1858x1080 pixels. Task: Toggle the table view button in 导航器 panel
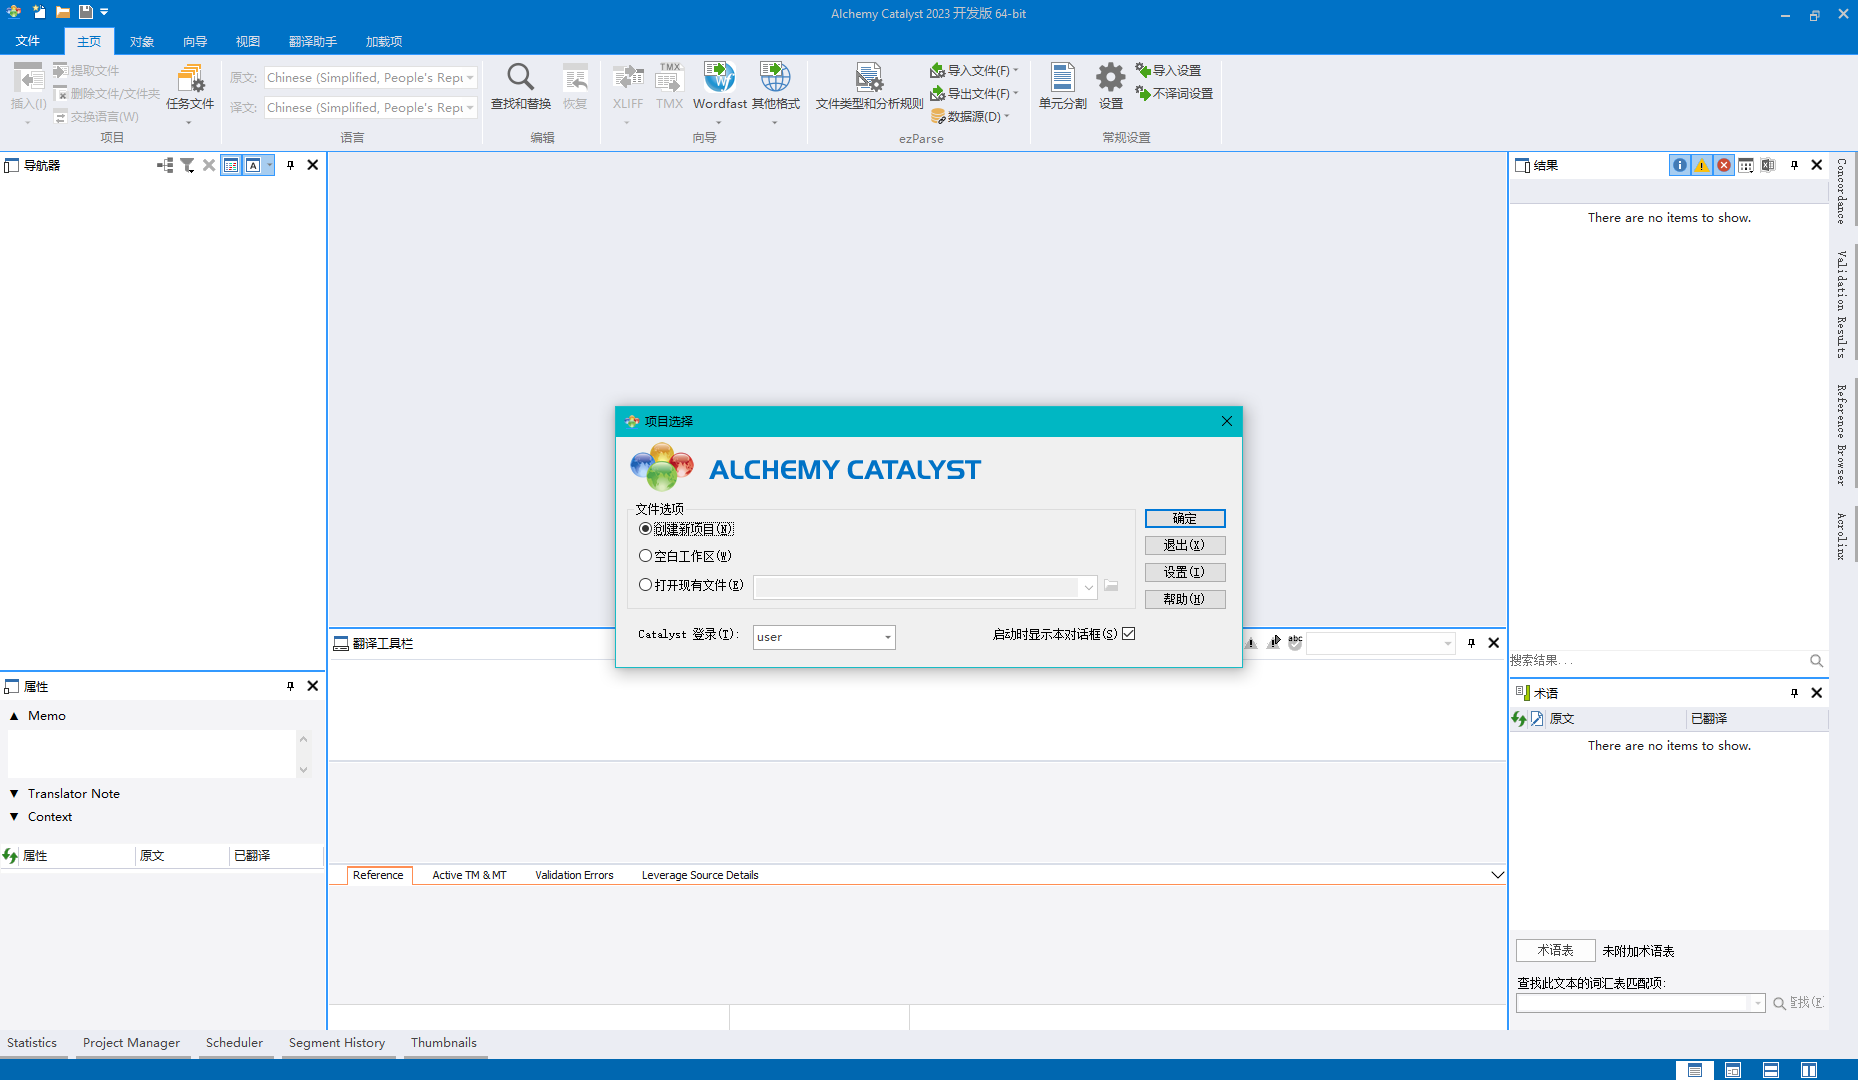pos(231,165)
